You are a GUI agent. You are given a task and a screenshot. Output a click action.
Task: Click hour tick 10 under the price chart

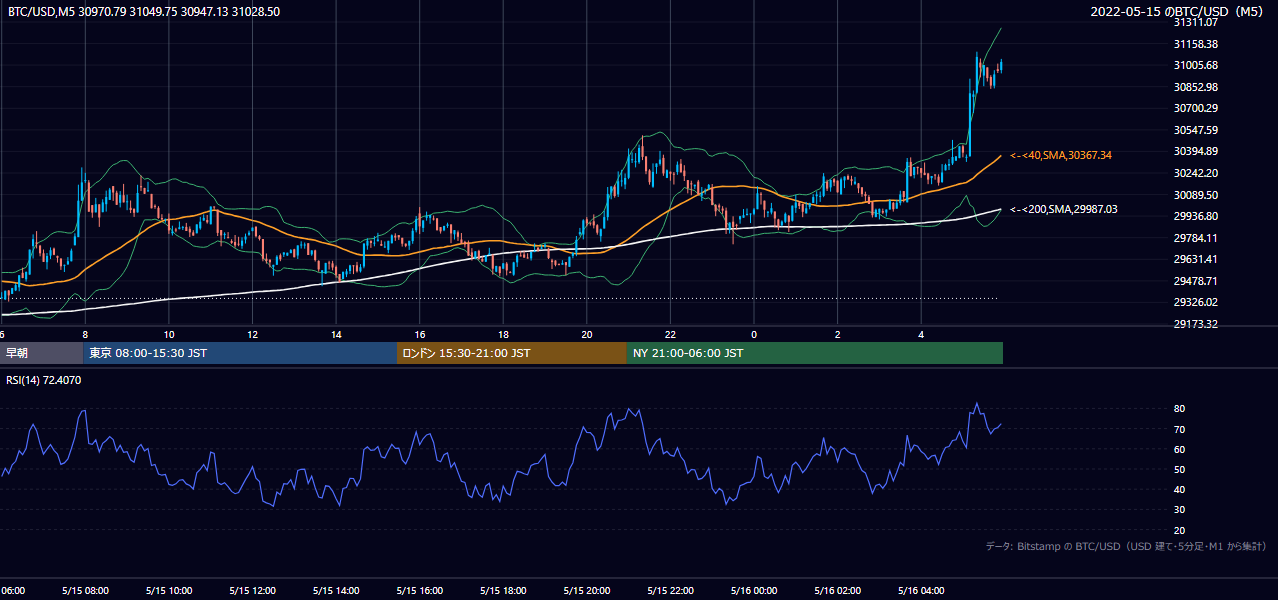pos(169,334)
